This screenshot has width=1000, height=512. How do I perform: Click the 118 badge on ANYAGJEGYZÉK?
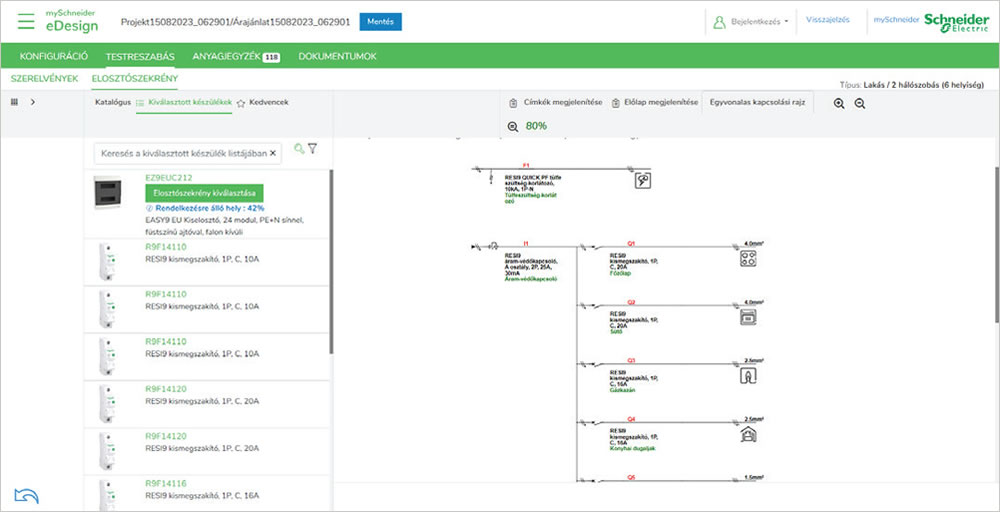pos(272,57)
